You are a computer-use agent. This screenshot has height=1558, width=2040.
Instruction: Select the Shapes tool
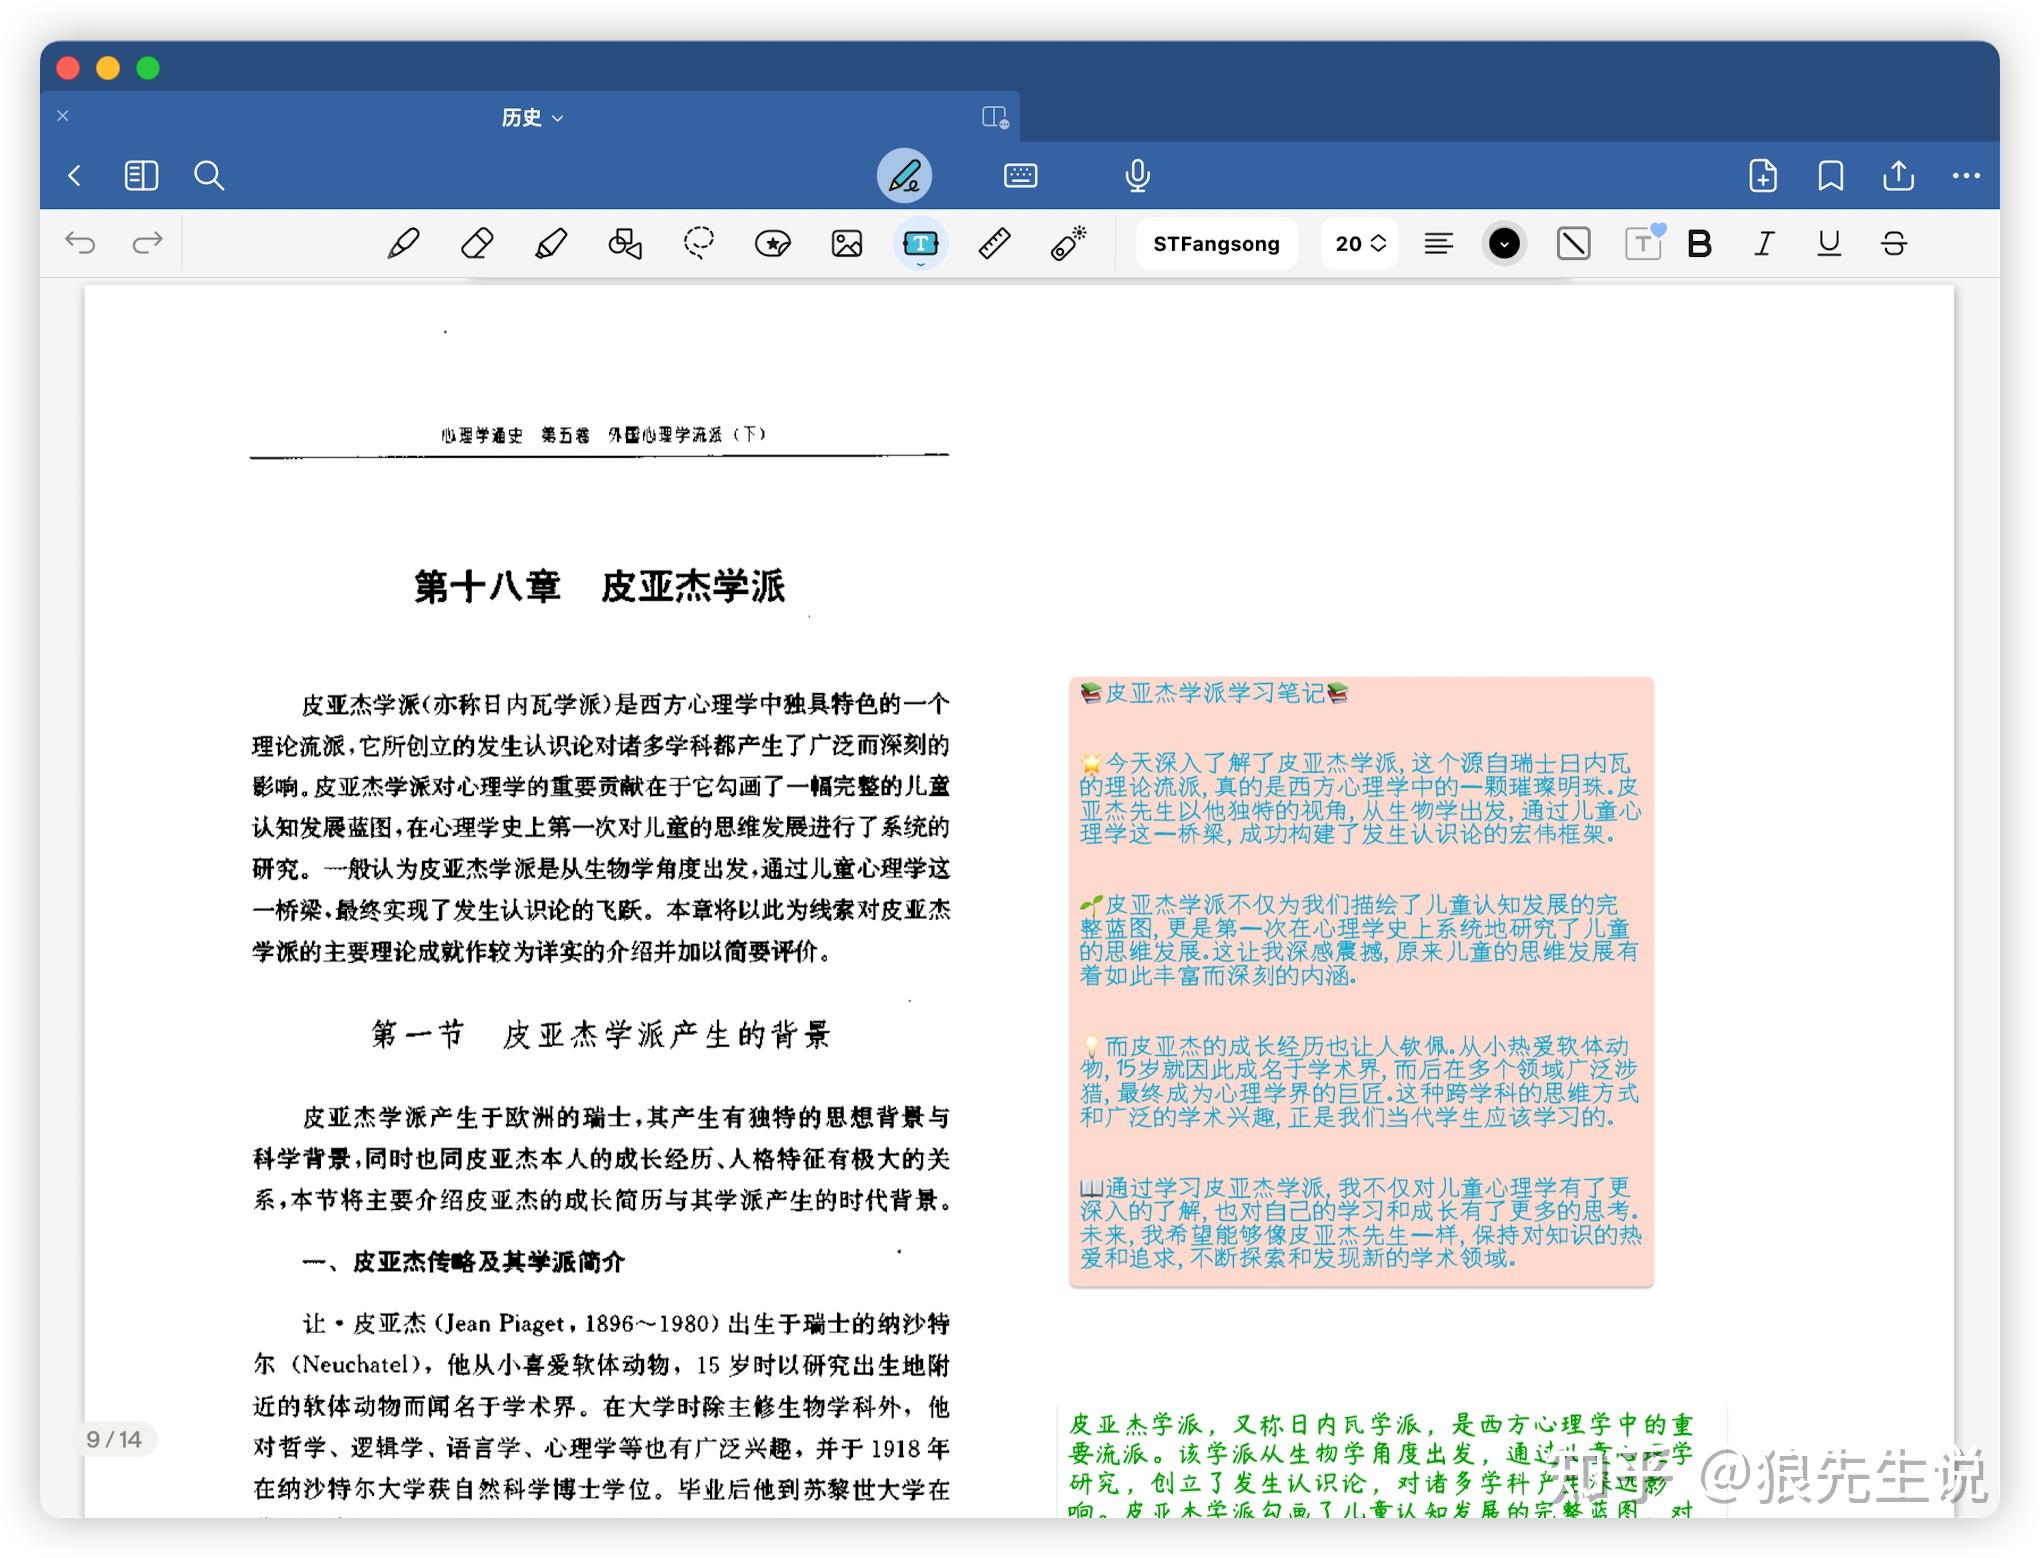coord(625,243)
